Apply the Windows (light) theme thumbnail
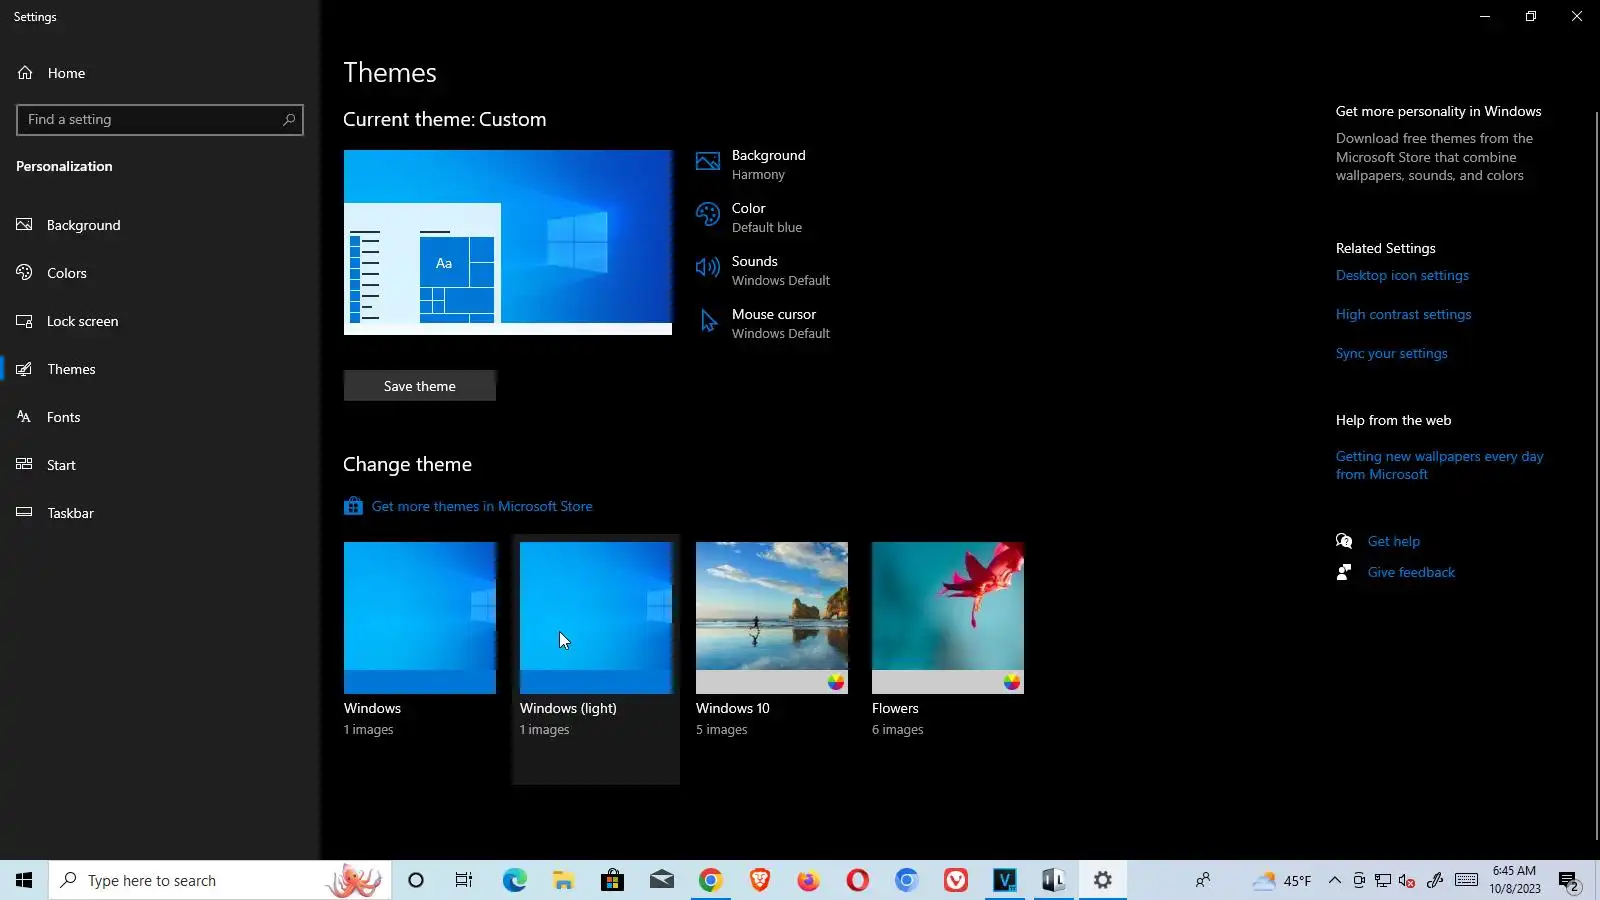 [596, 618]
